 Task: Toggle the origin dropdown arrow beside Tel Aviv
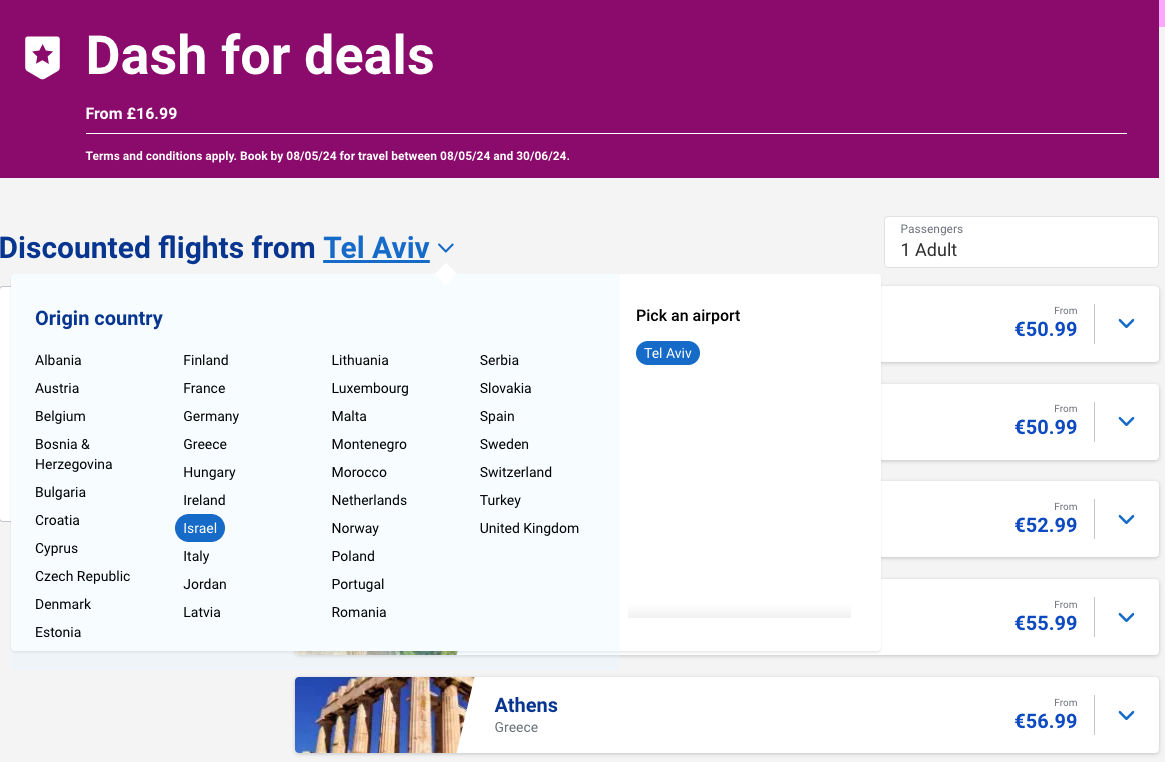[x=446, y=248]
